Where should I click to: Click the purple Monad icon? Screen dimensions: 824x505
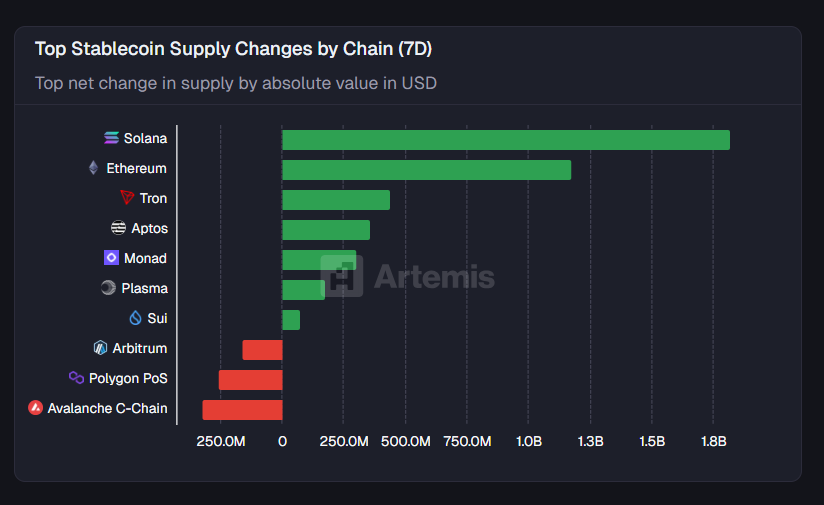tap(111, 258)
